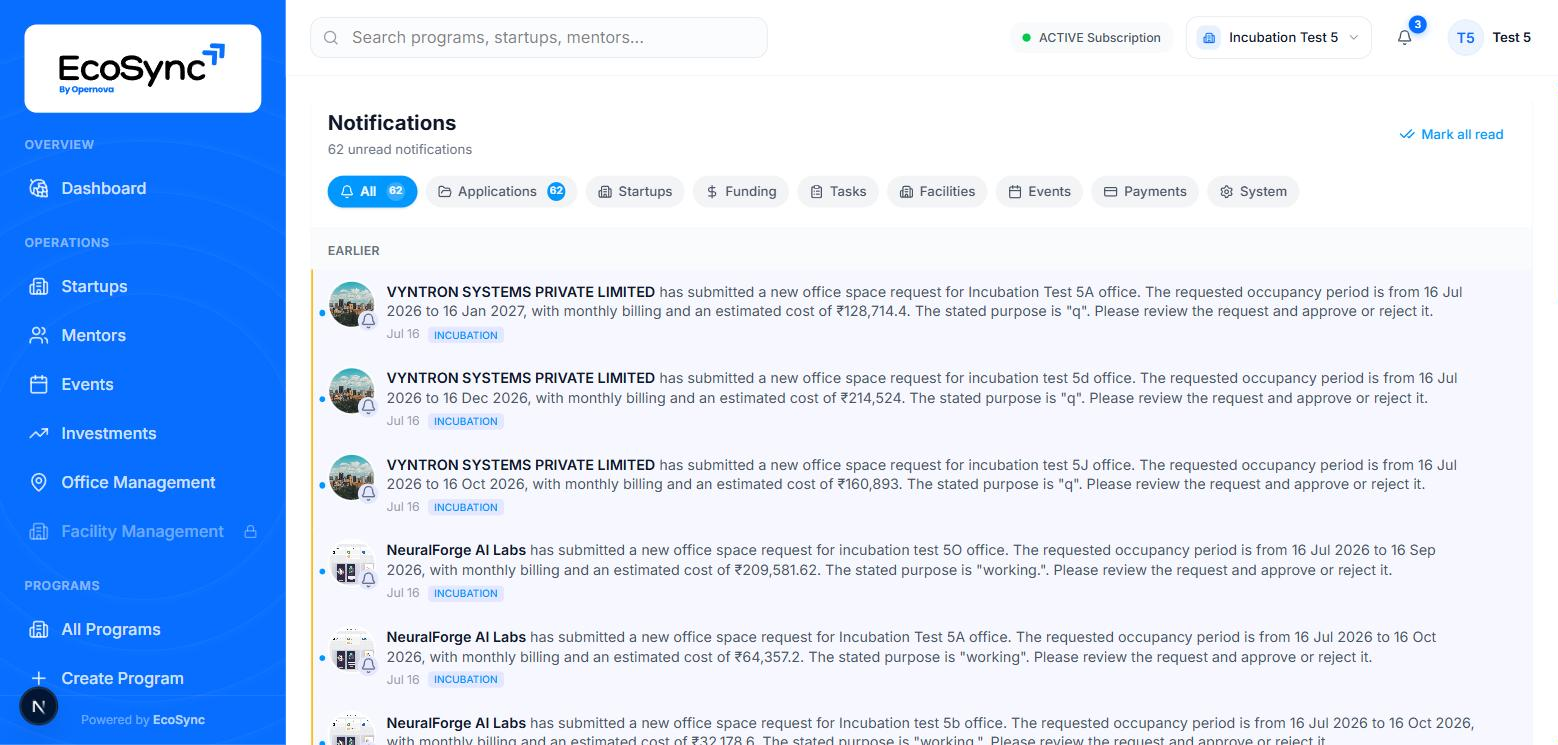
Task: Open the notification bell in header
Action: (1405, 37)
